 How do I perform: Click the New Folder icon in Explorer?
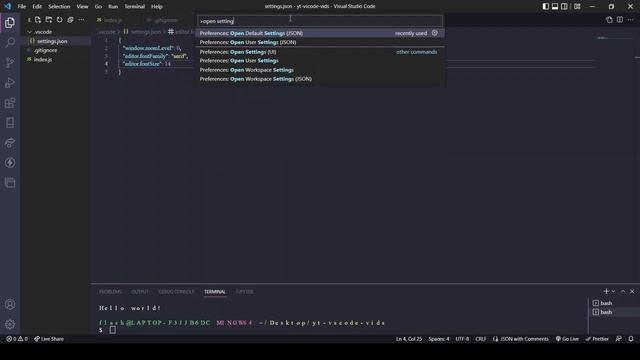49,20
